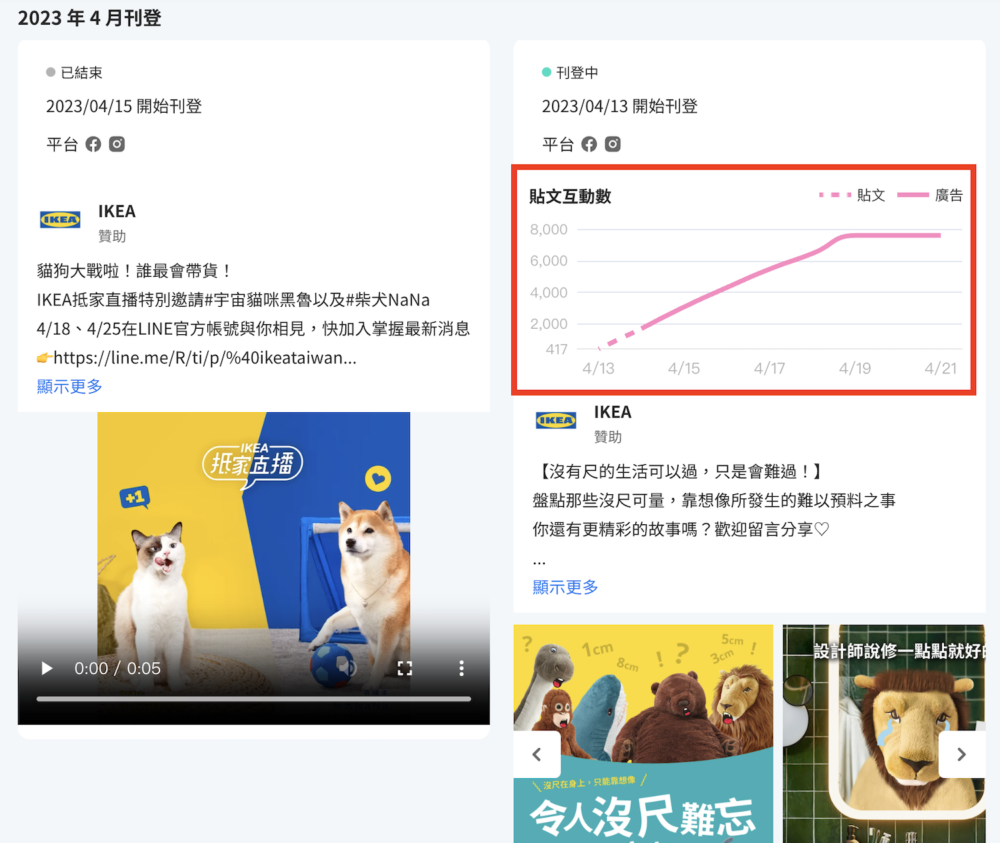Click IKEA logo in the left ad post
The height and width of the screenshot is (843, 1000).
click(60, 220)
